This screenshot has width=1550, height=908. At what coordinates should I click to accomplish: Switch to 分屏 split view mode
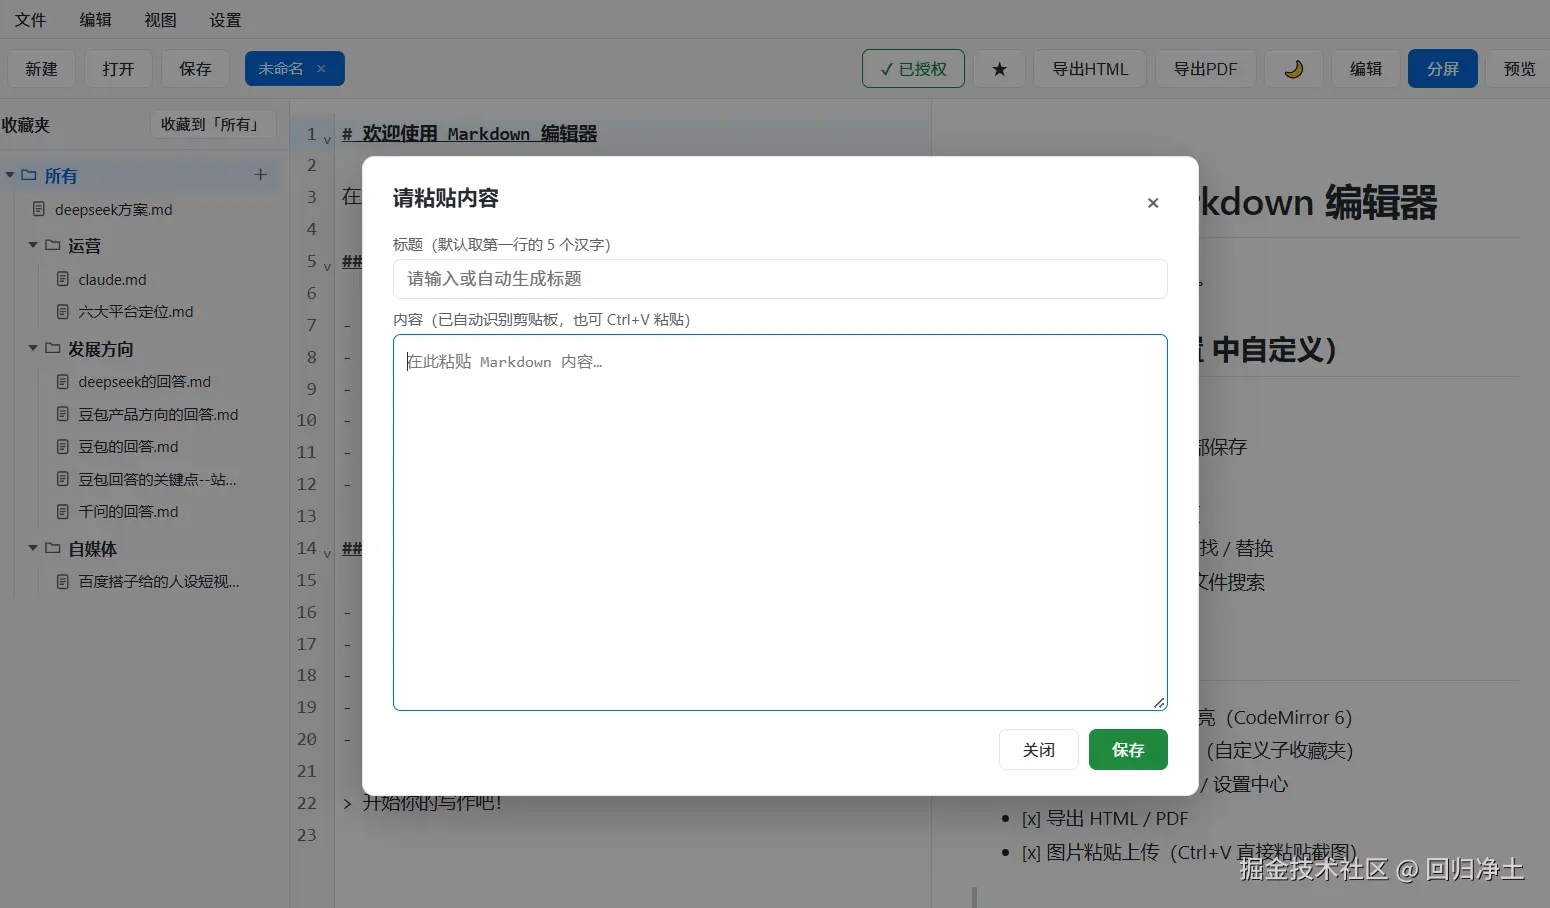click(1442, 69)
